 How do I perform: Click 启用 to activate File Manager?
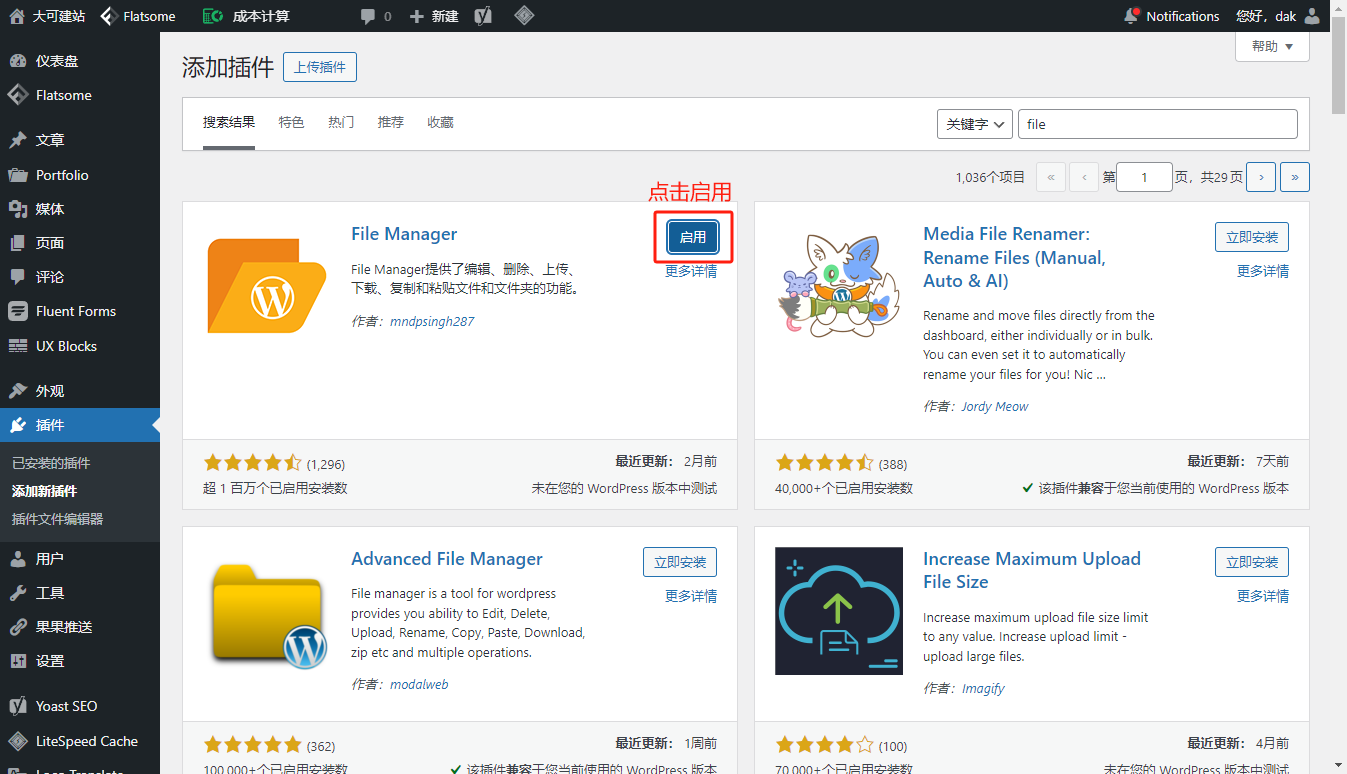coord(692,237)
